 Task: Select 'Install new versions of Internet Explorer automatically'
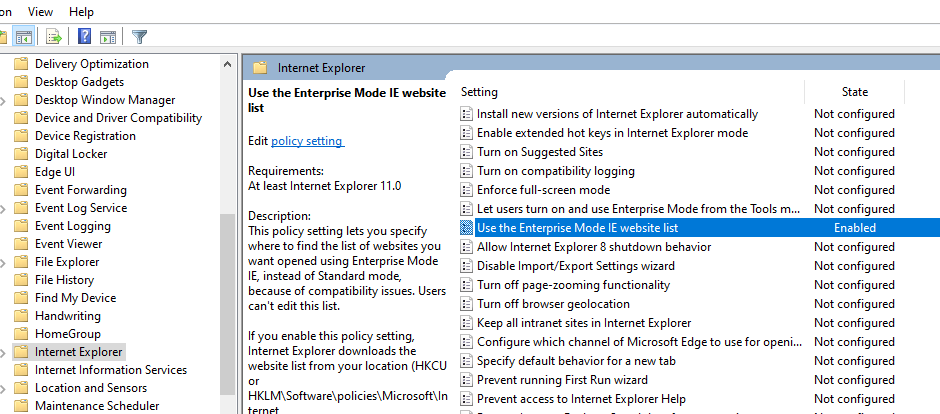pyautogui.click(x=617, y=114)
